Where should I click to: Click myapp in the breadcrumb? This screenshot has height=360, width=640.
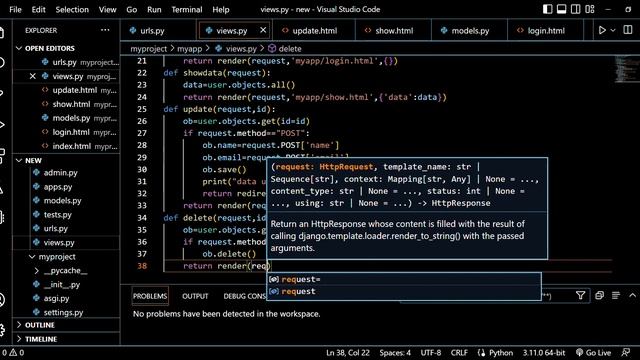point(189,49)
